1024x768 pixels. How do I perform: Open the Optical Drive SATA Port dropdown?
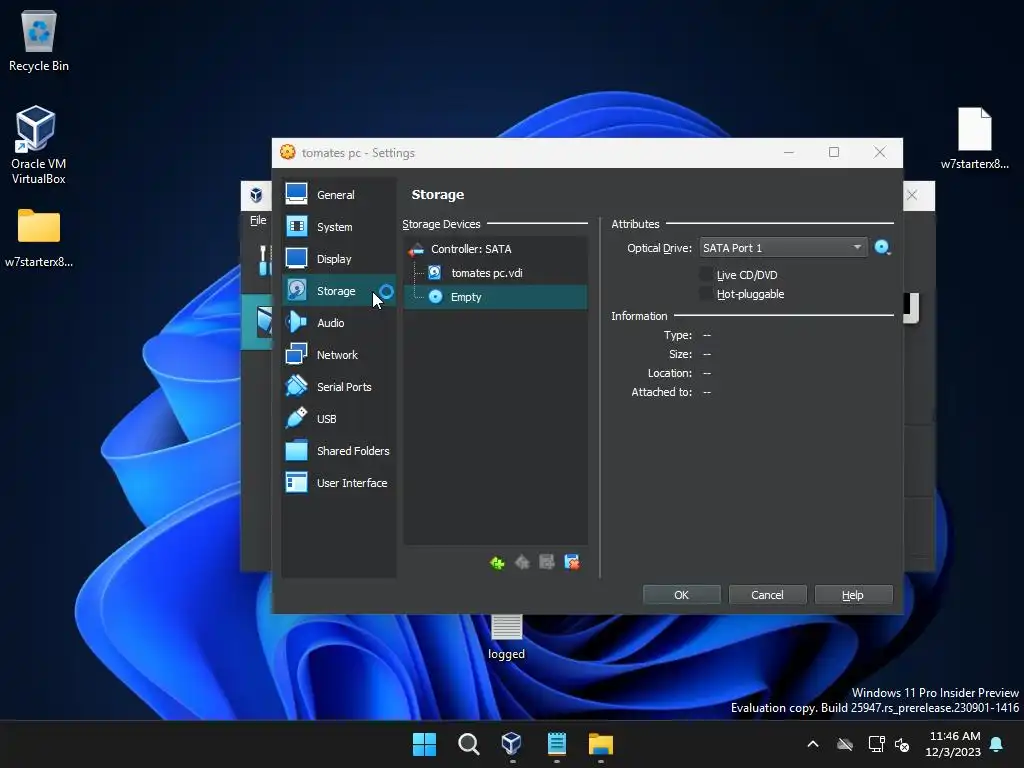point(783,248)
